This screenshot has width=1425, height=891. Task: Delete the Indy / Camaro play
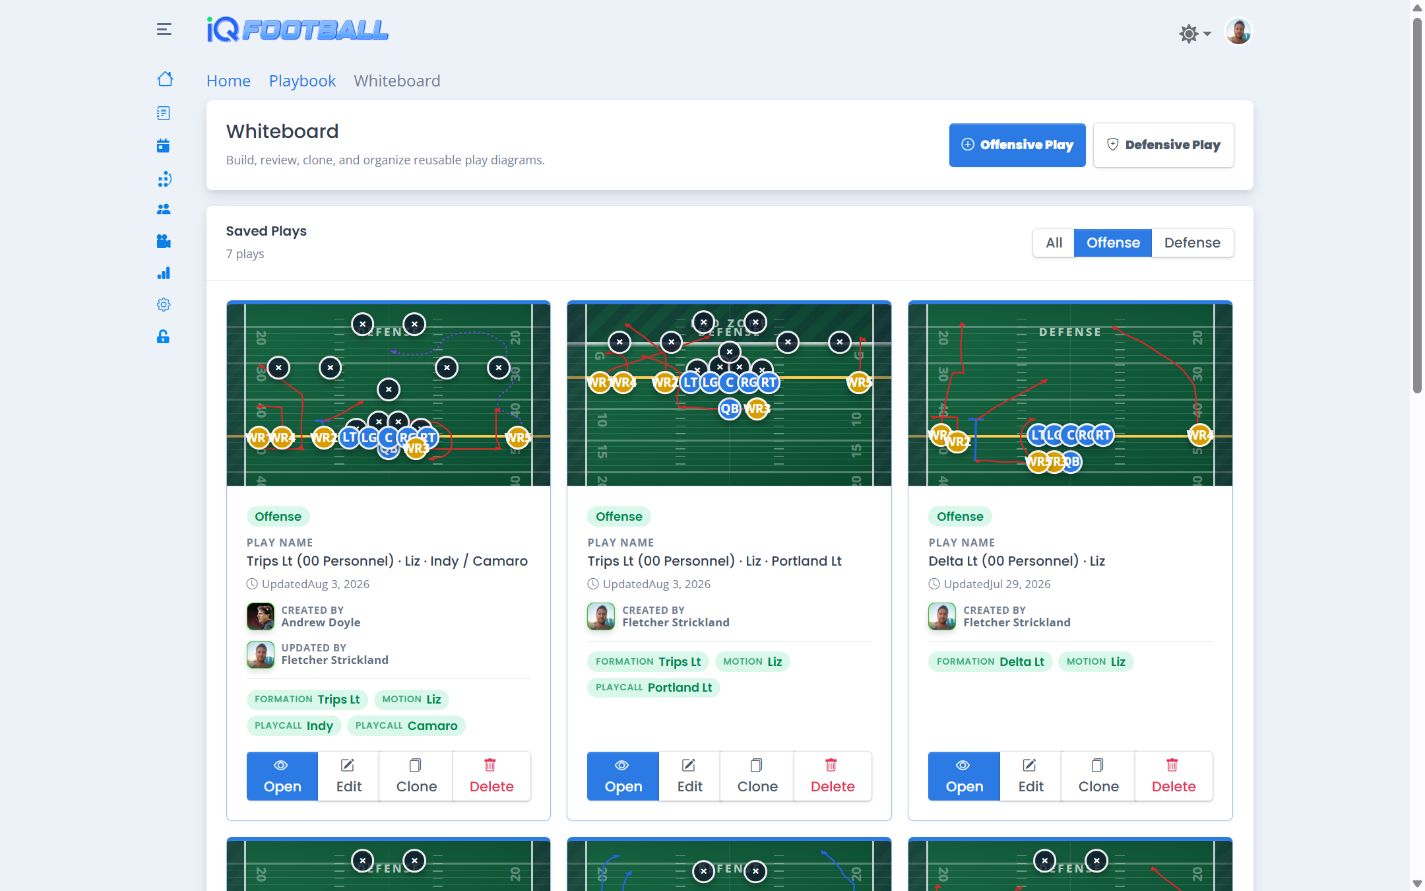click(491, 777)
